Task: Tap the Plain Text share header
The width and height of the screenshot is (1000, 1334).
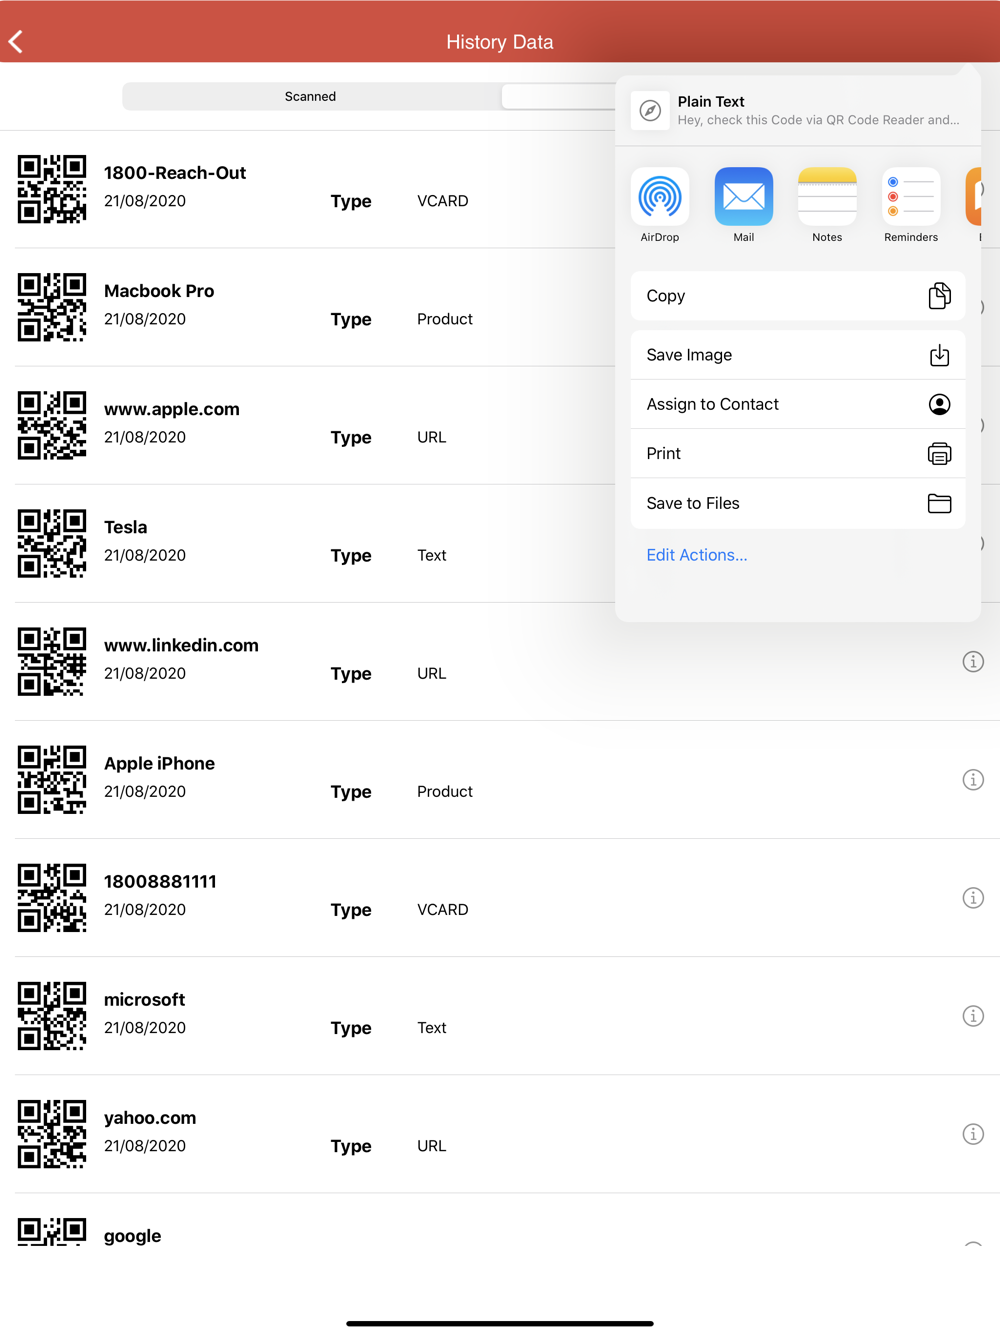Action: click(x=798, y=110)
